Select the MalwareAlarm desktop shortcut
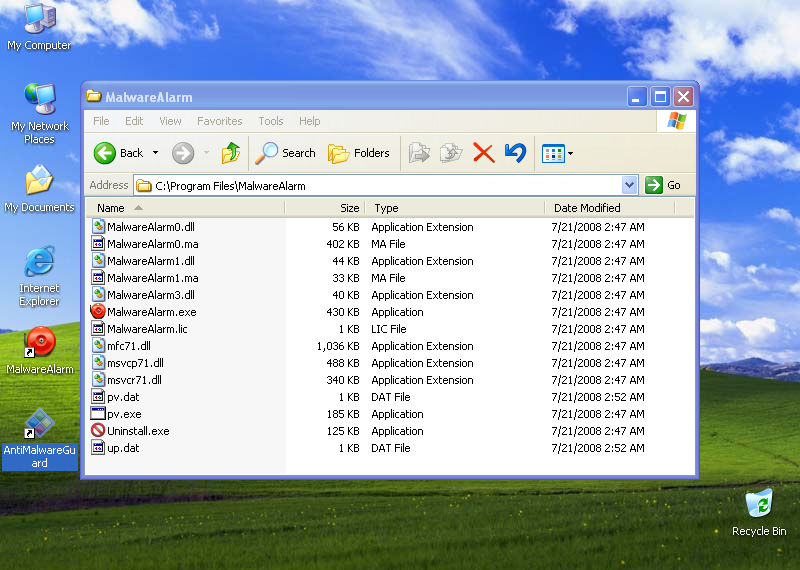This screenshot has height=570, width=800. pyautogui.click(x=39, y=351)
